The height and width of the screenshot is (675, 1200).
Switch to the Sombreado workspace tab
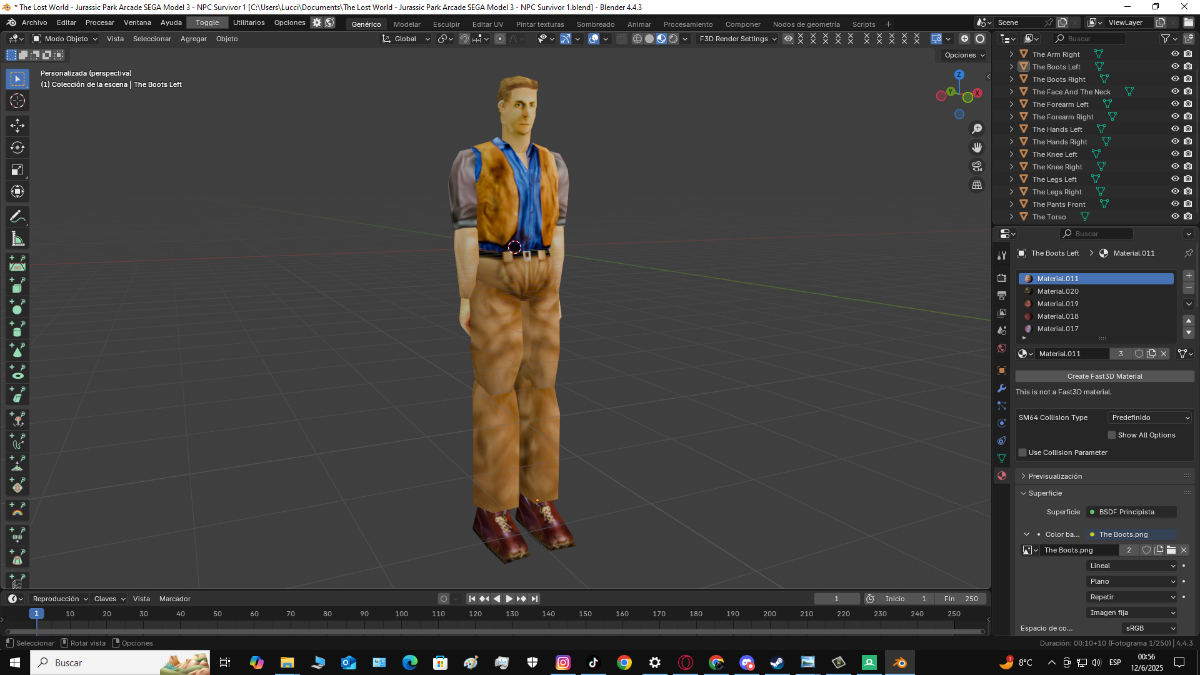596,24
